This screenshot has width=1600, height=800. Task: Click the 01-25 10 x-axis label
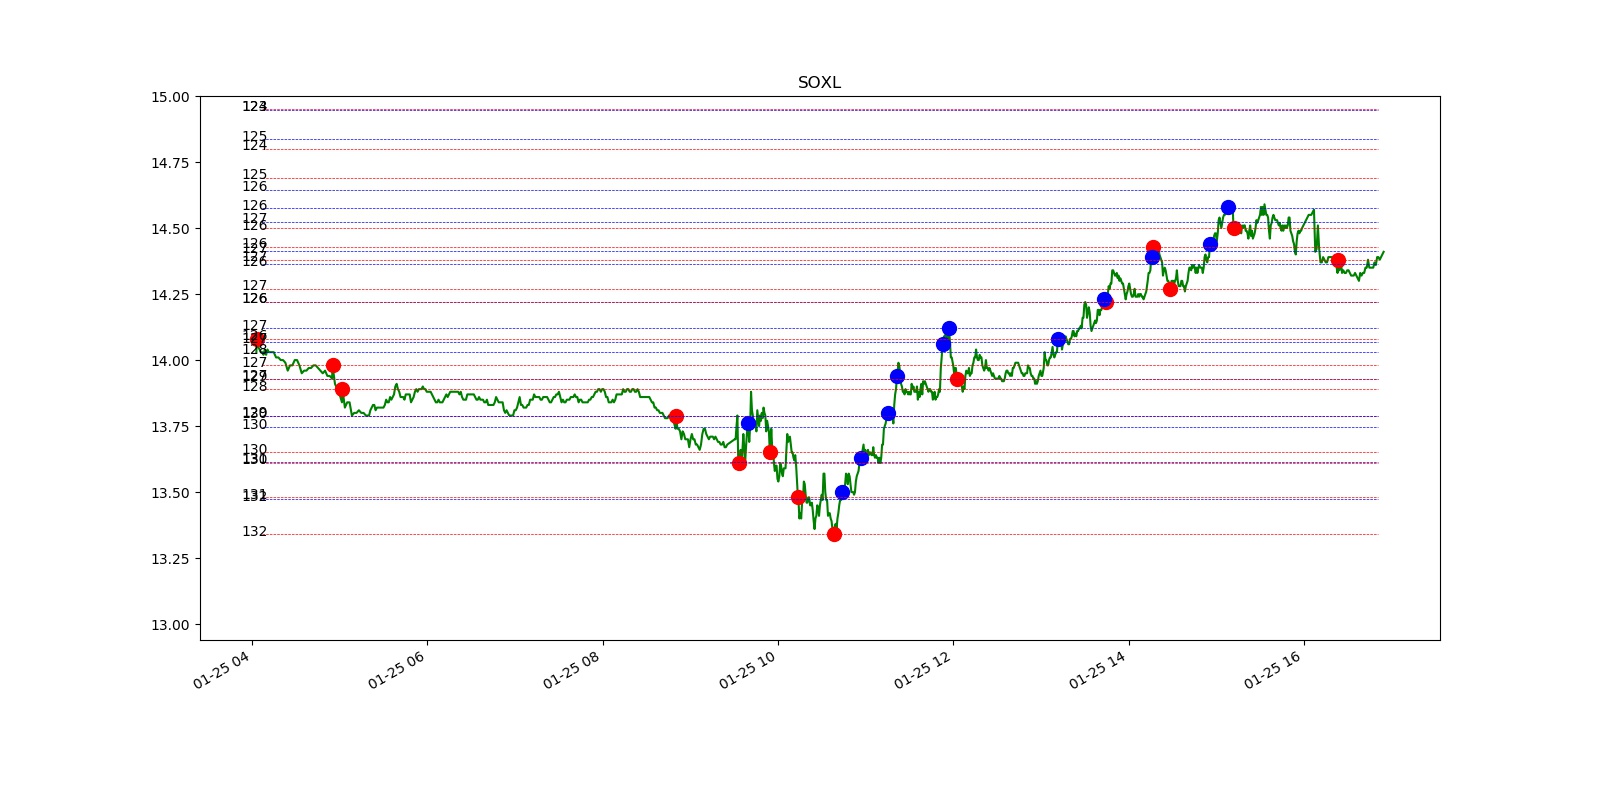pyautogui.click(x=747, y=670)
